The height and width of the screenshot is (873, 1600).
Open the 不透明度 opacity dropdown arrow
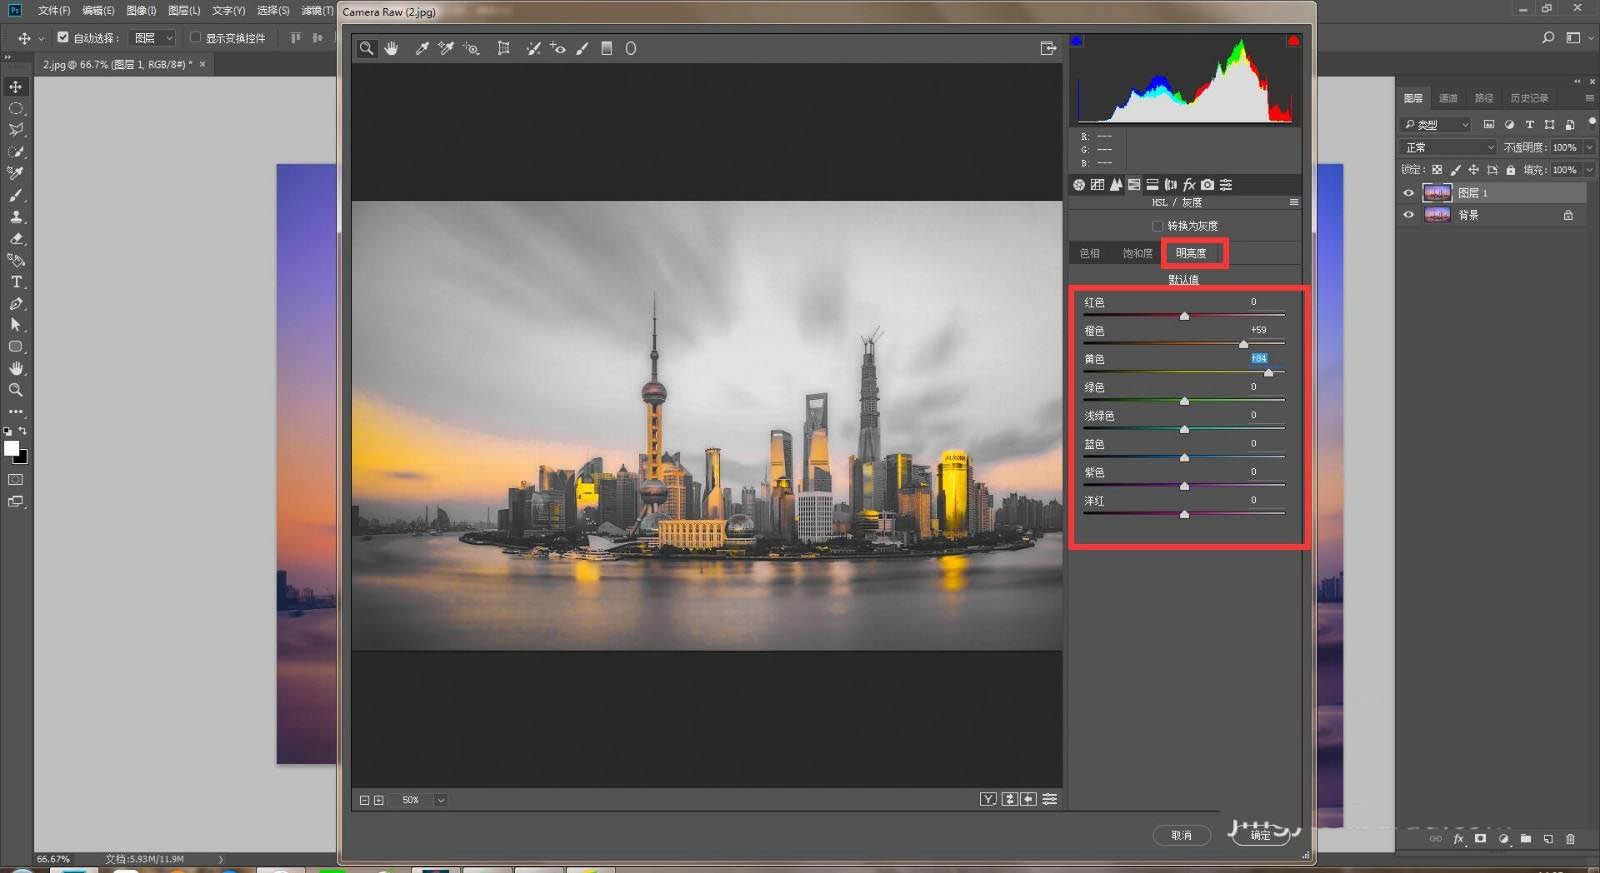point(1589,148)
